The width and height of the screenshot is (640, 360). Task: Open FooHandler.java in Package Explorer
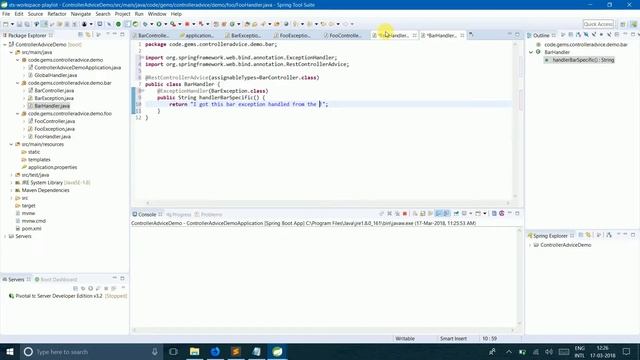click(x=53, y=136)
